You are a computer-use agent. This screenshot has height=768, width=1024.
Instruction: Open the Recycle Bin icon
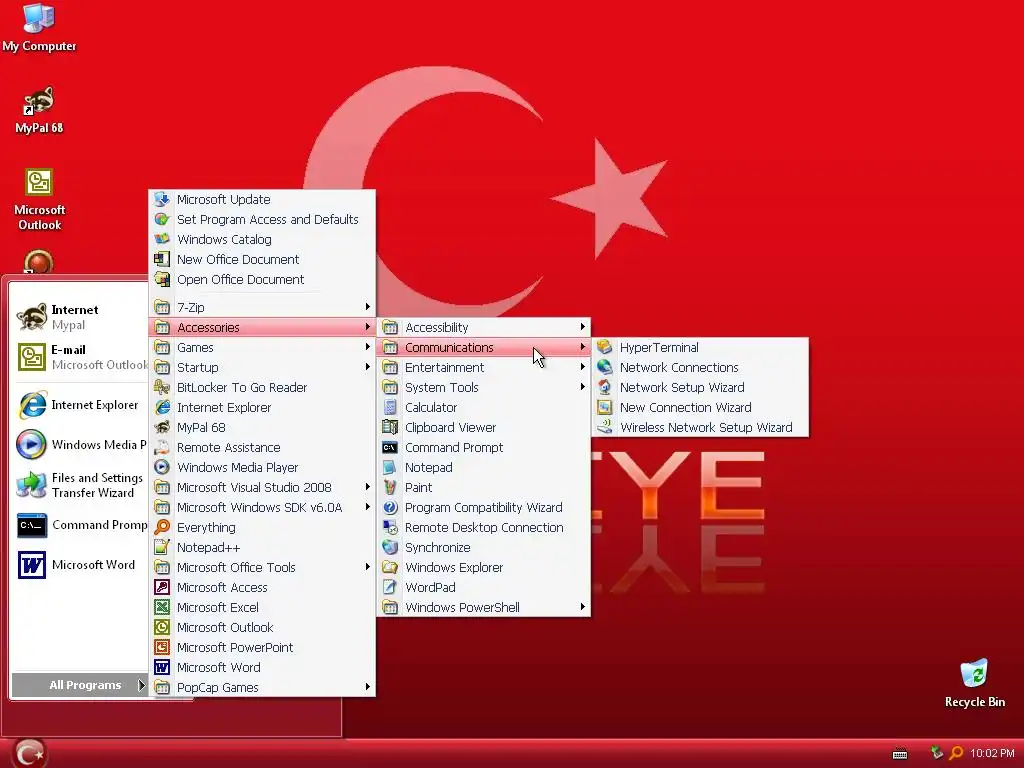(x=974, y=684)
